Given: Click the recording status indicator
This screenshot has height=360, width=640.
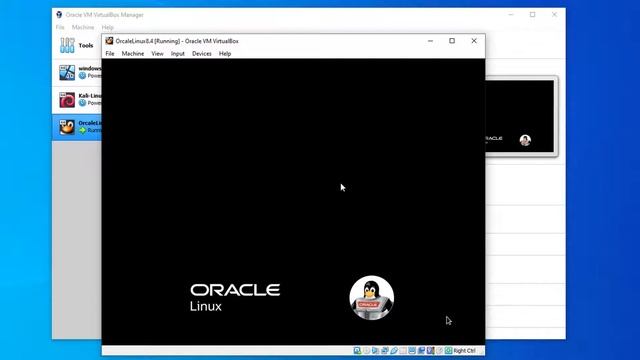Looking at the screenshot, I should pos(422,351).
